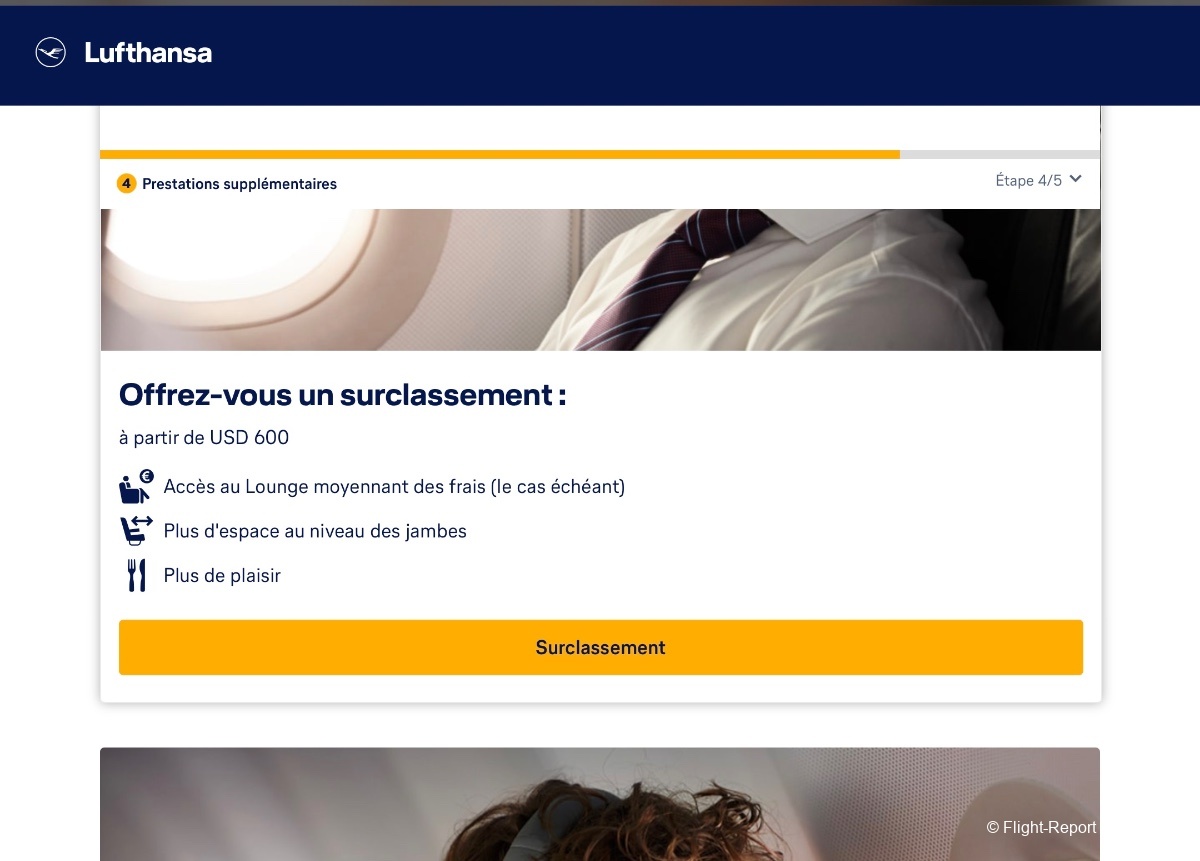Click the yellow step 4 number badge
The image size is (1200, 861).
(126, 184)
